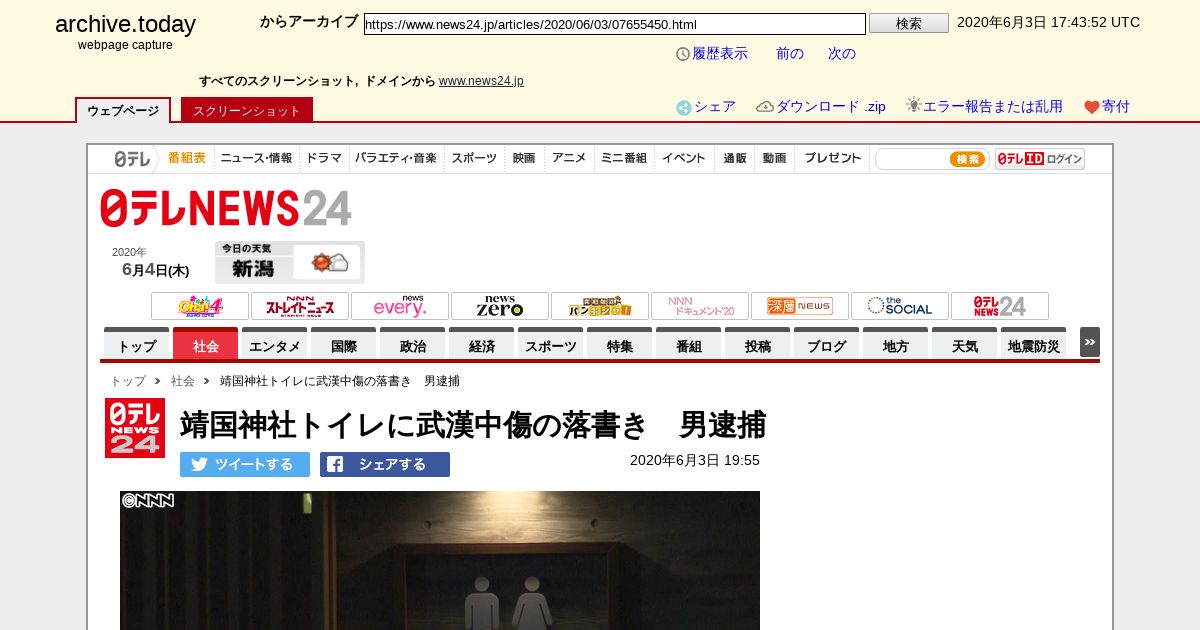Image resolution: width=1200 pixels, height=630 pixels.
Task: Open プレゼント menu item
Action: click(x=833, y=158)
